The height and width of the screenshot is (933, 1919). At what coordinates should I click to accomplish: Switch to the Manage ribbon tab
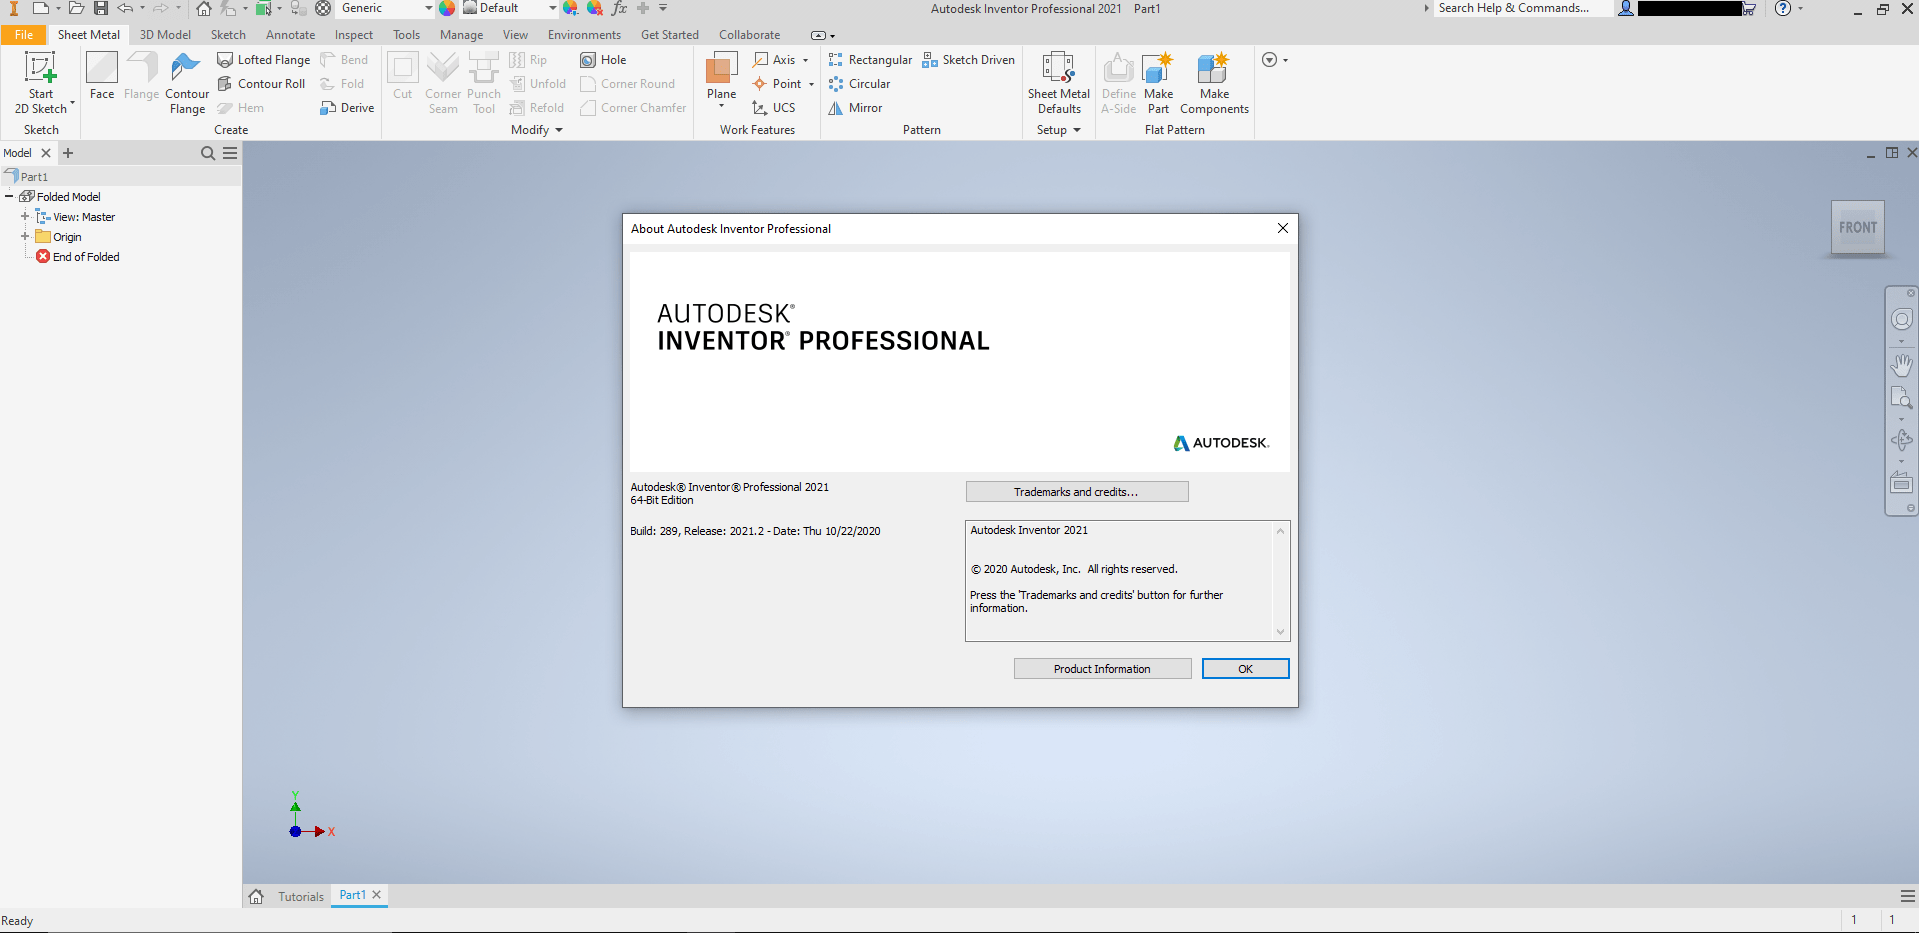pos(461,35)
